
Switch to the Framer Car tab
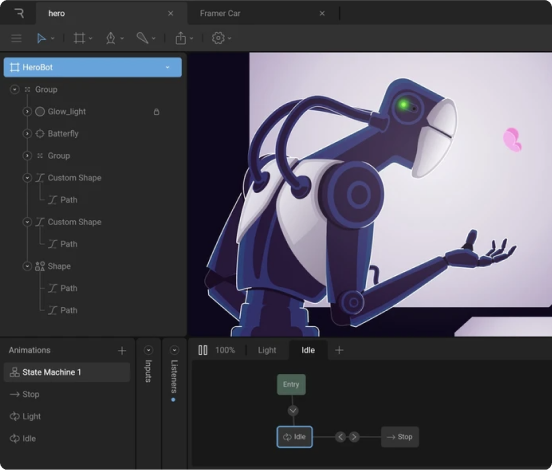(220, 13)
